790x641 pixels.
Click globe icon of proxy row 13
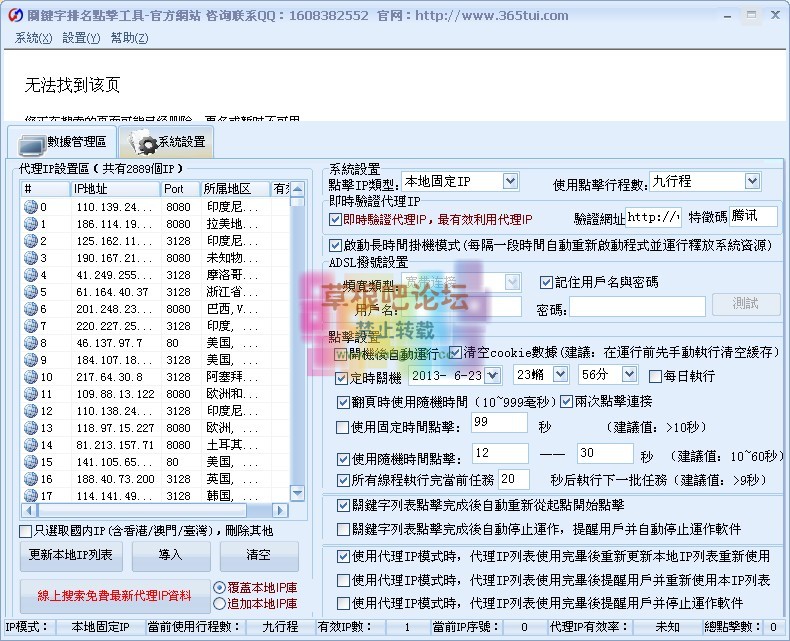[31, 428]
